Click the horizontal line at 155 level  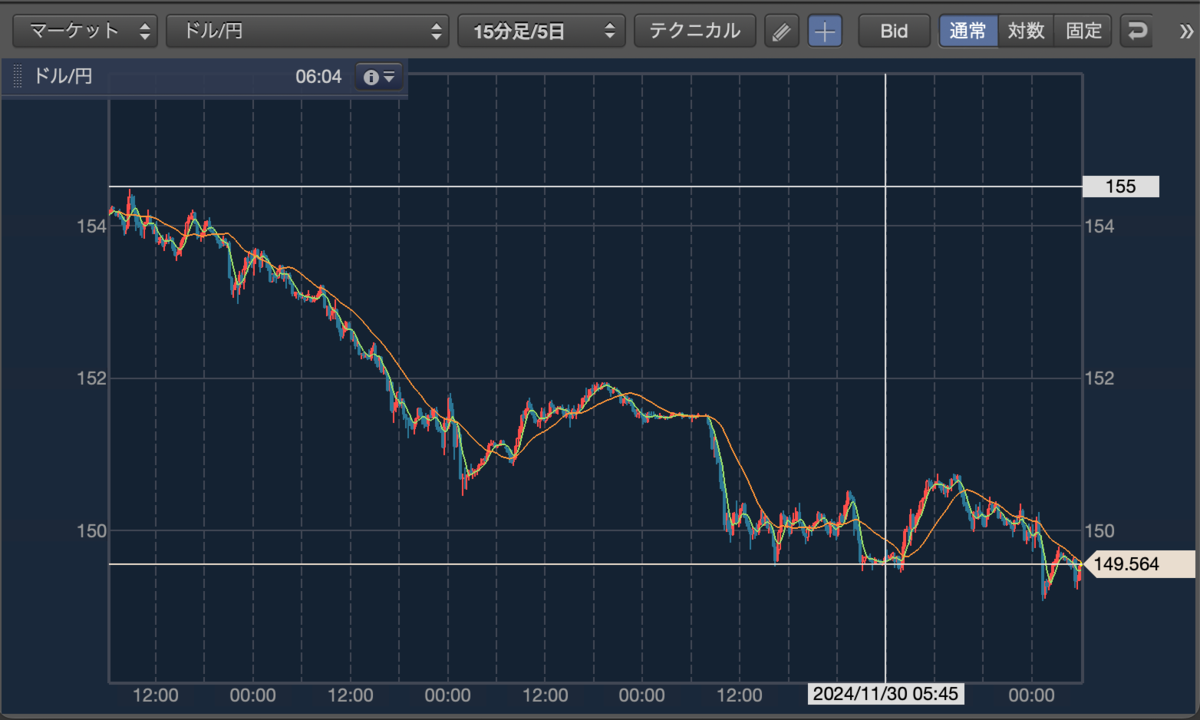(x=596, y=186)
